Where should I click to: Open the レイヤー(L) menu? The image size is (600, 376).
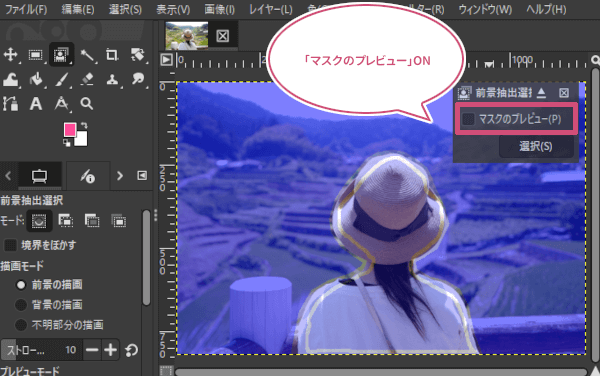(x=271, y=9)
